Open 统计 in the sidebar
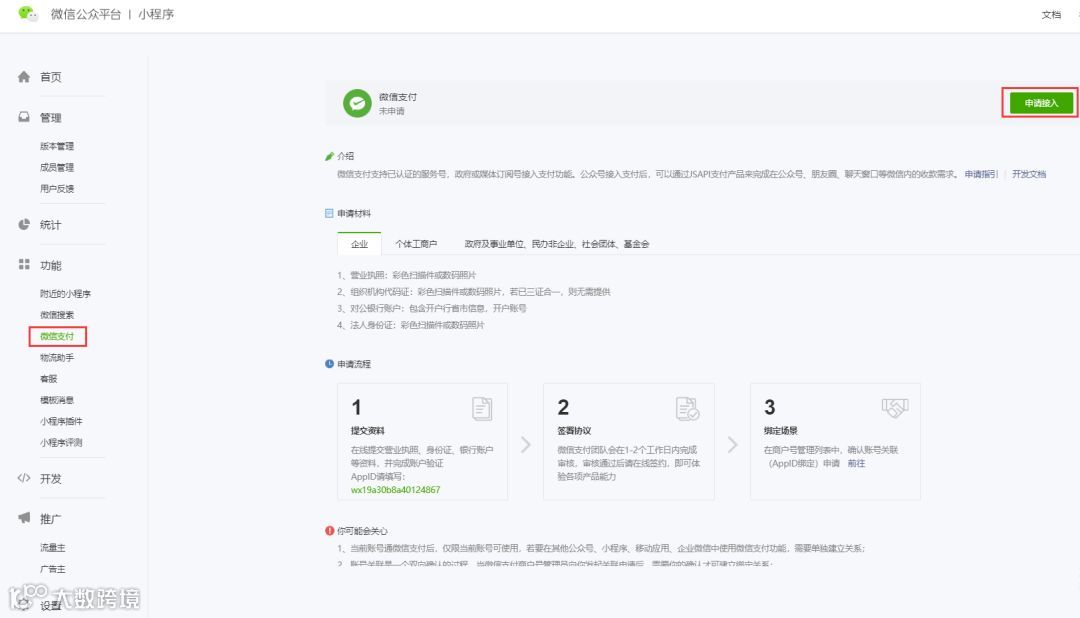Screen dimensions: 1080x618 [x=50, y=225]
